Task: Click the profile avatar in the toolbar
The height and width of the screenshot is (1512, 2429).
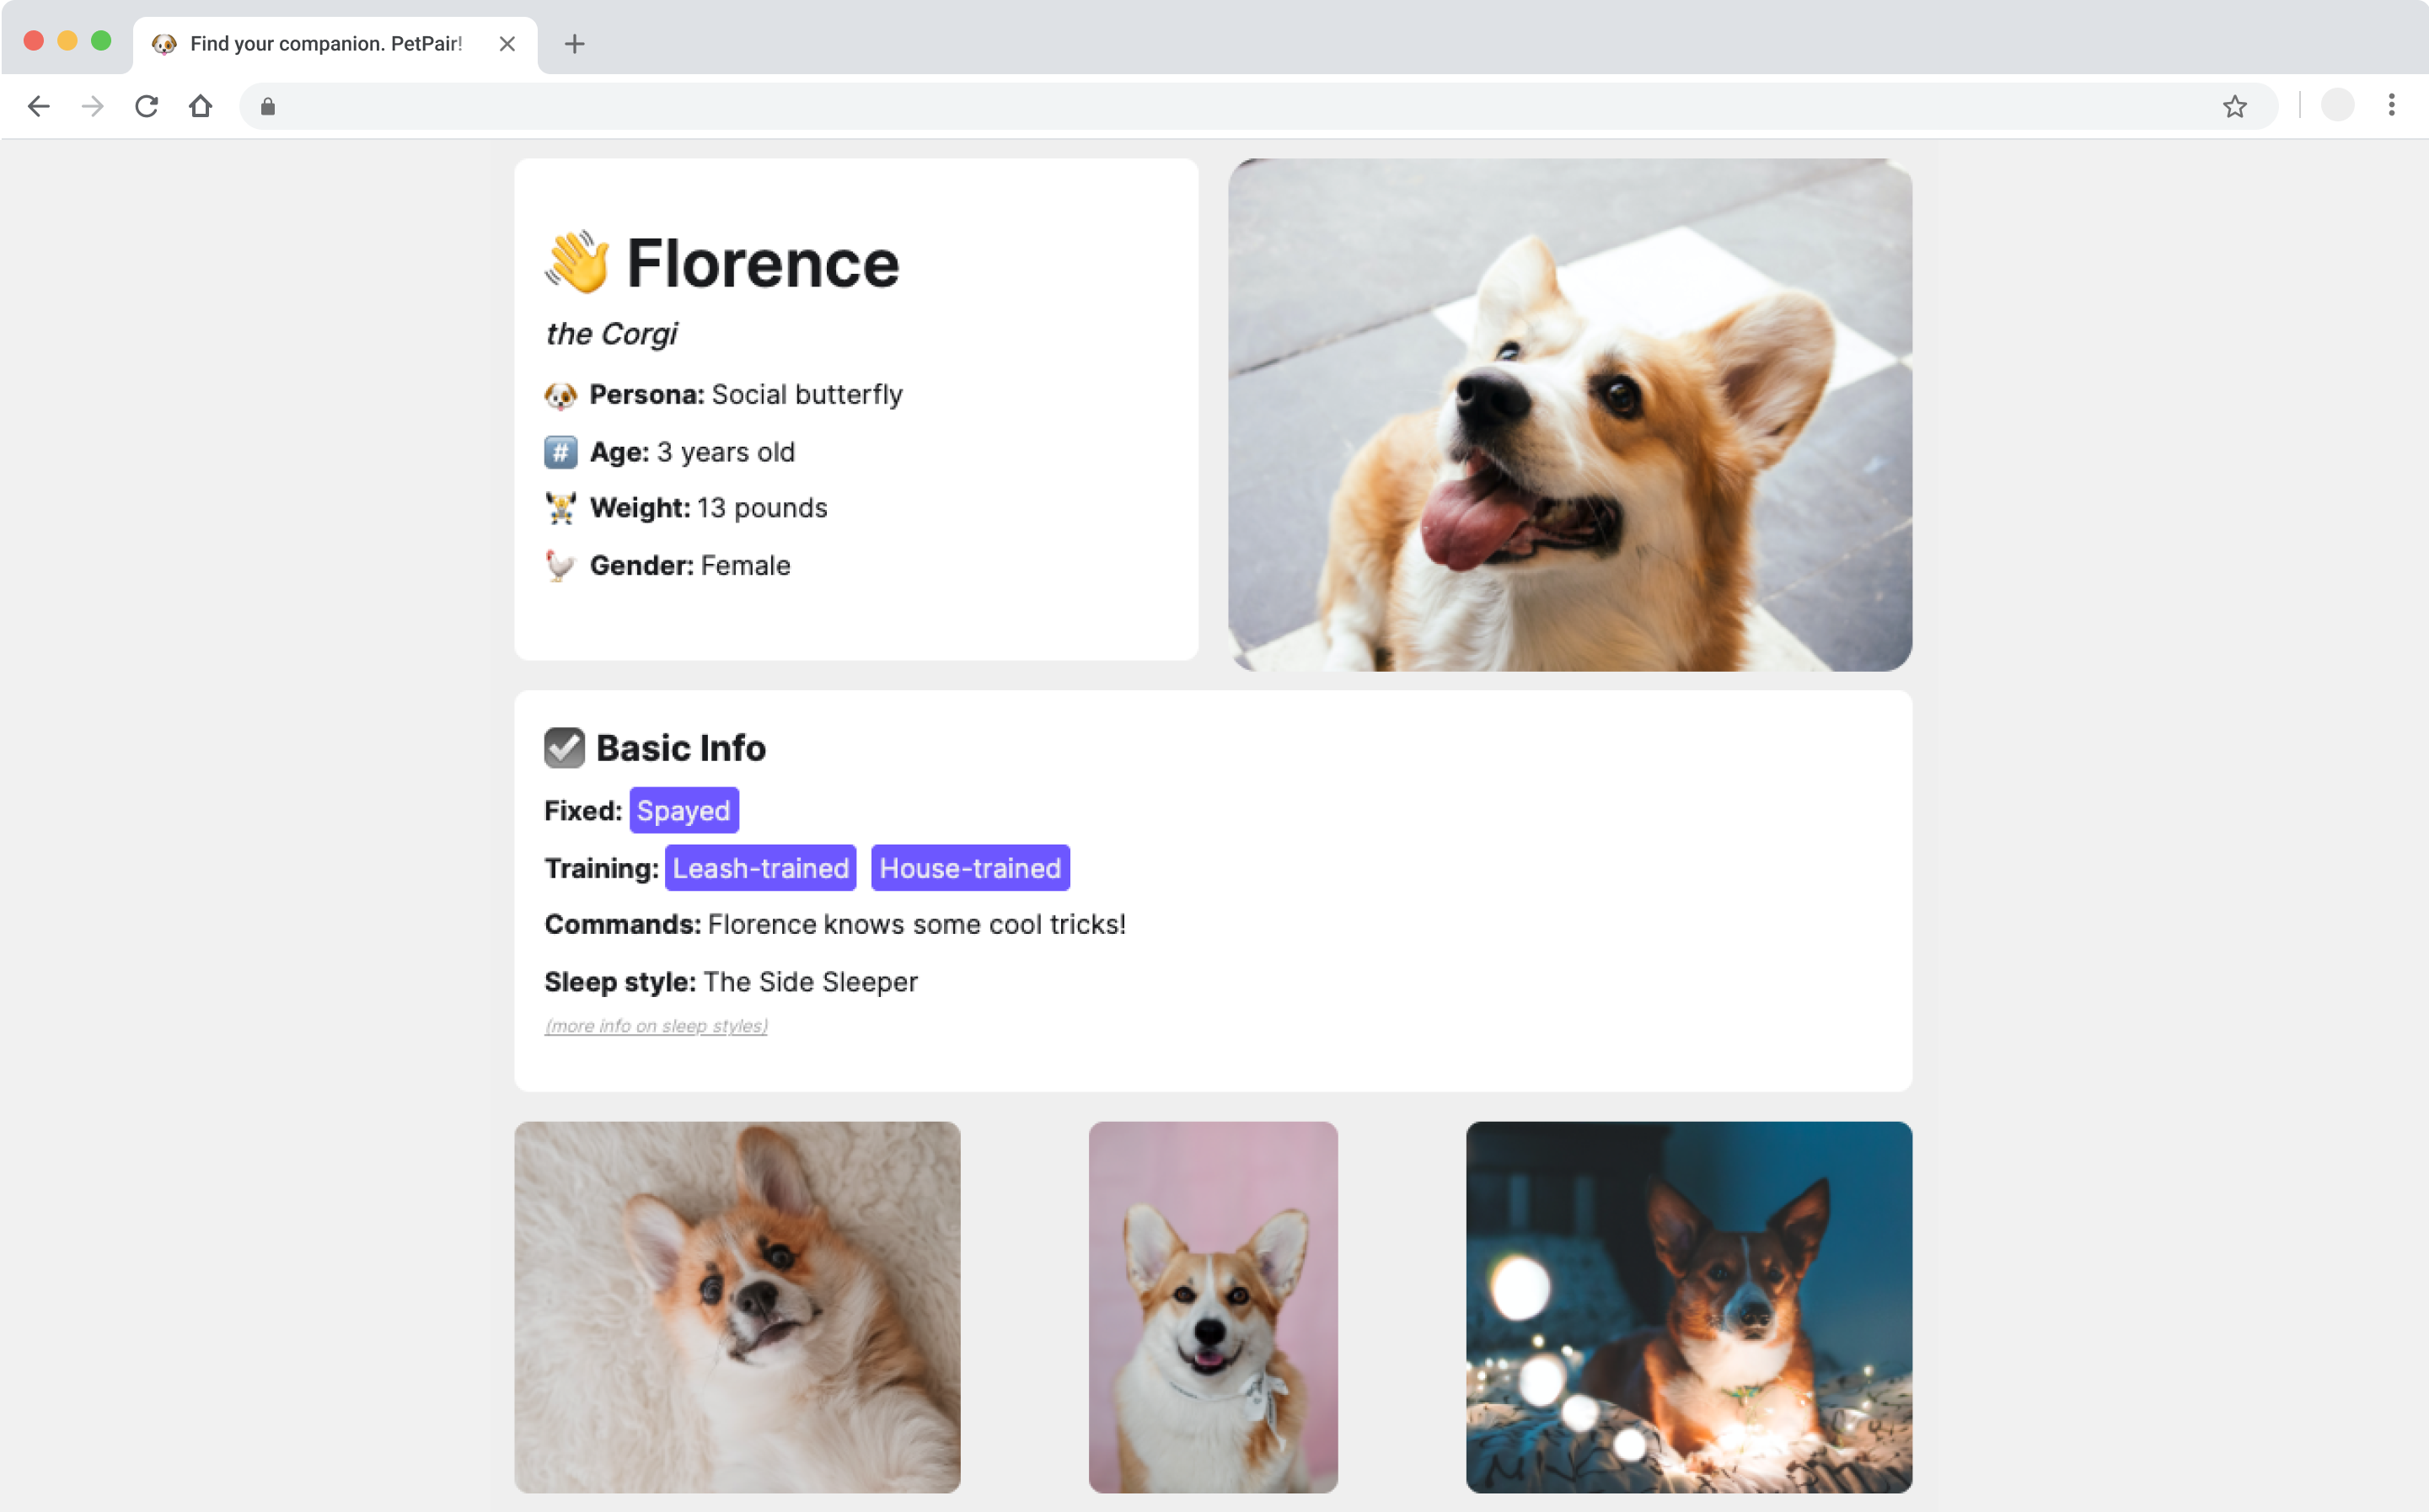Action: (2337, 106)
